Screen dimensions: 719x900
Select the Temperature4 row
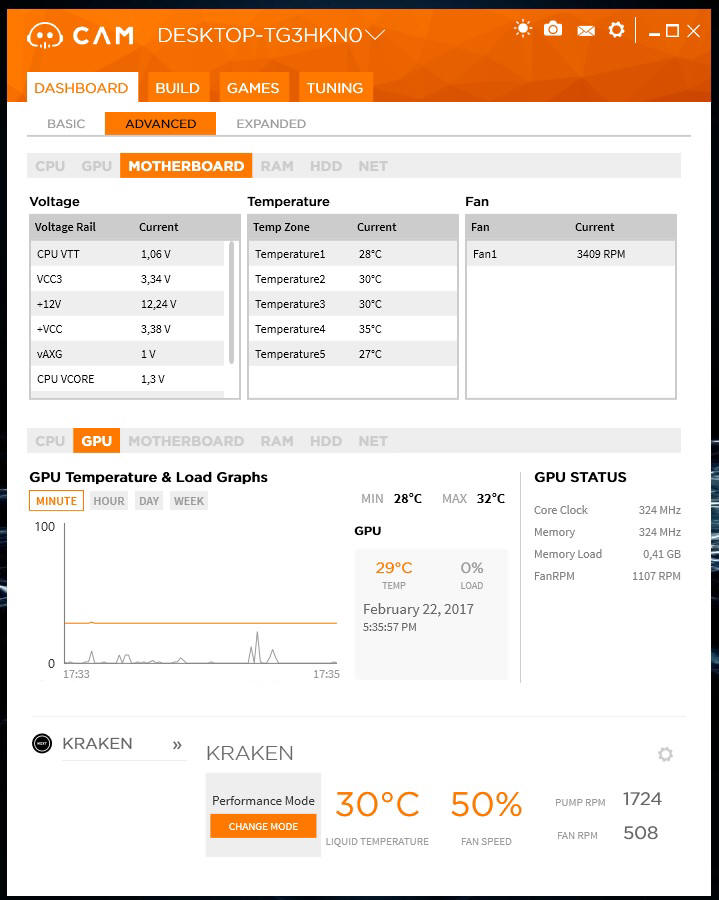pyautogui.click(x=353, y=329)
